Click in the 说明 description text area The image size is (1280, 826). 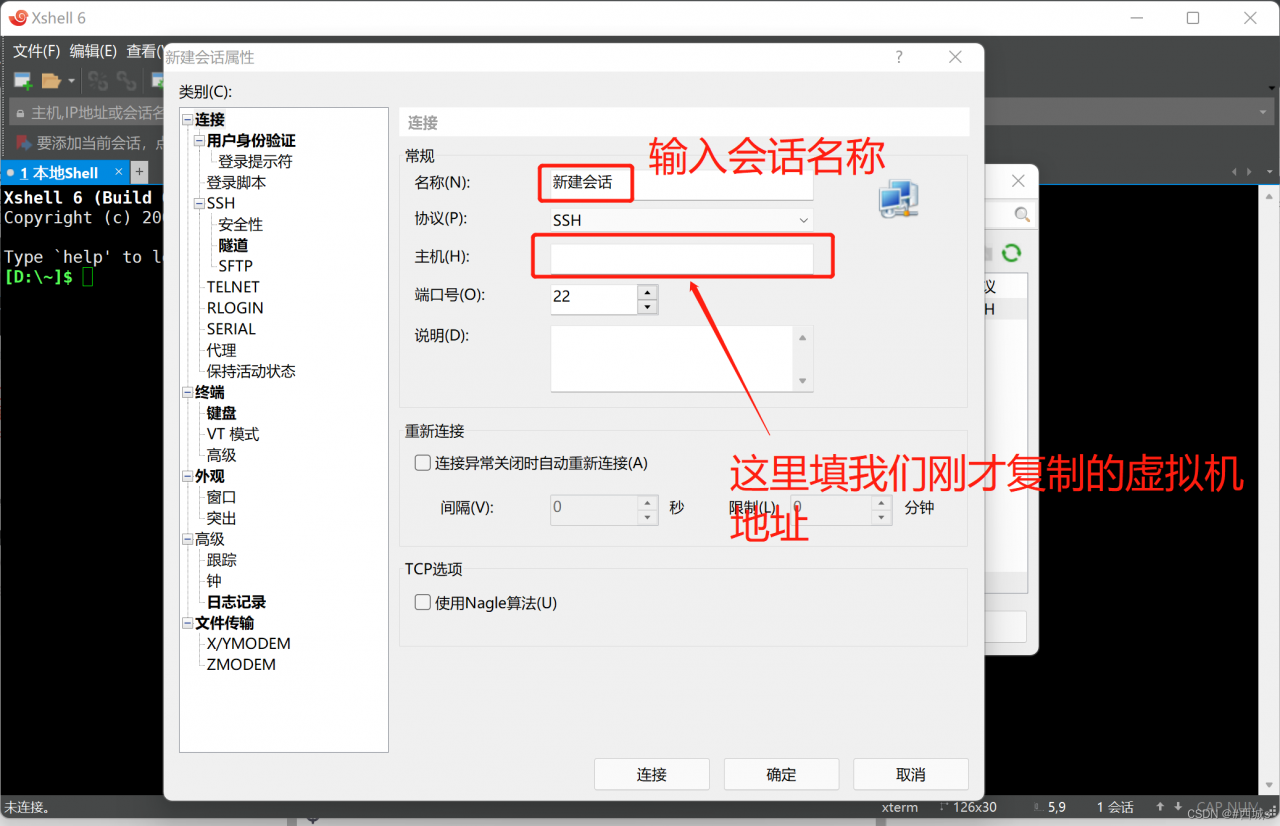(673, 358)
